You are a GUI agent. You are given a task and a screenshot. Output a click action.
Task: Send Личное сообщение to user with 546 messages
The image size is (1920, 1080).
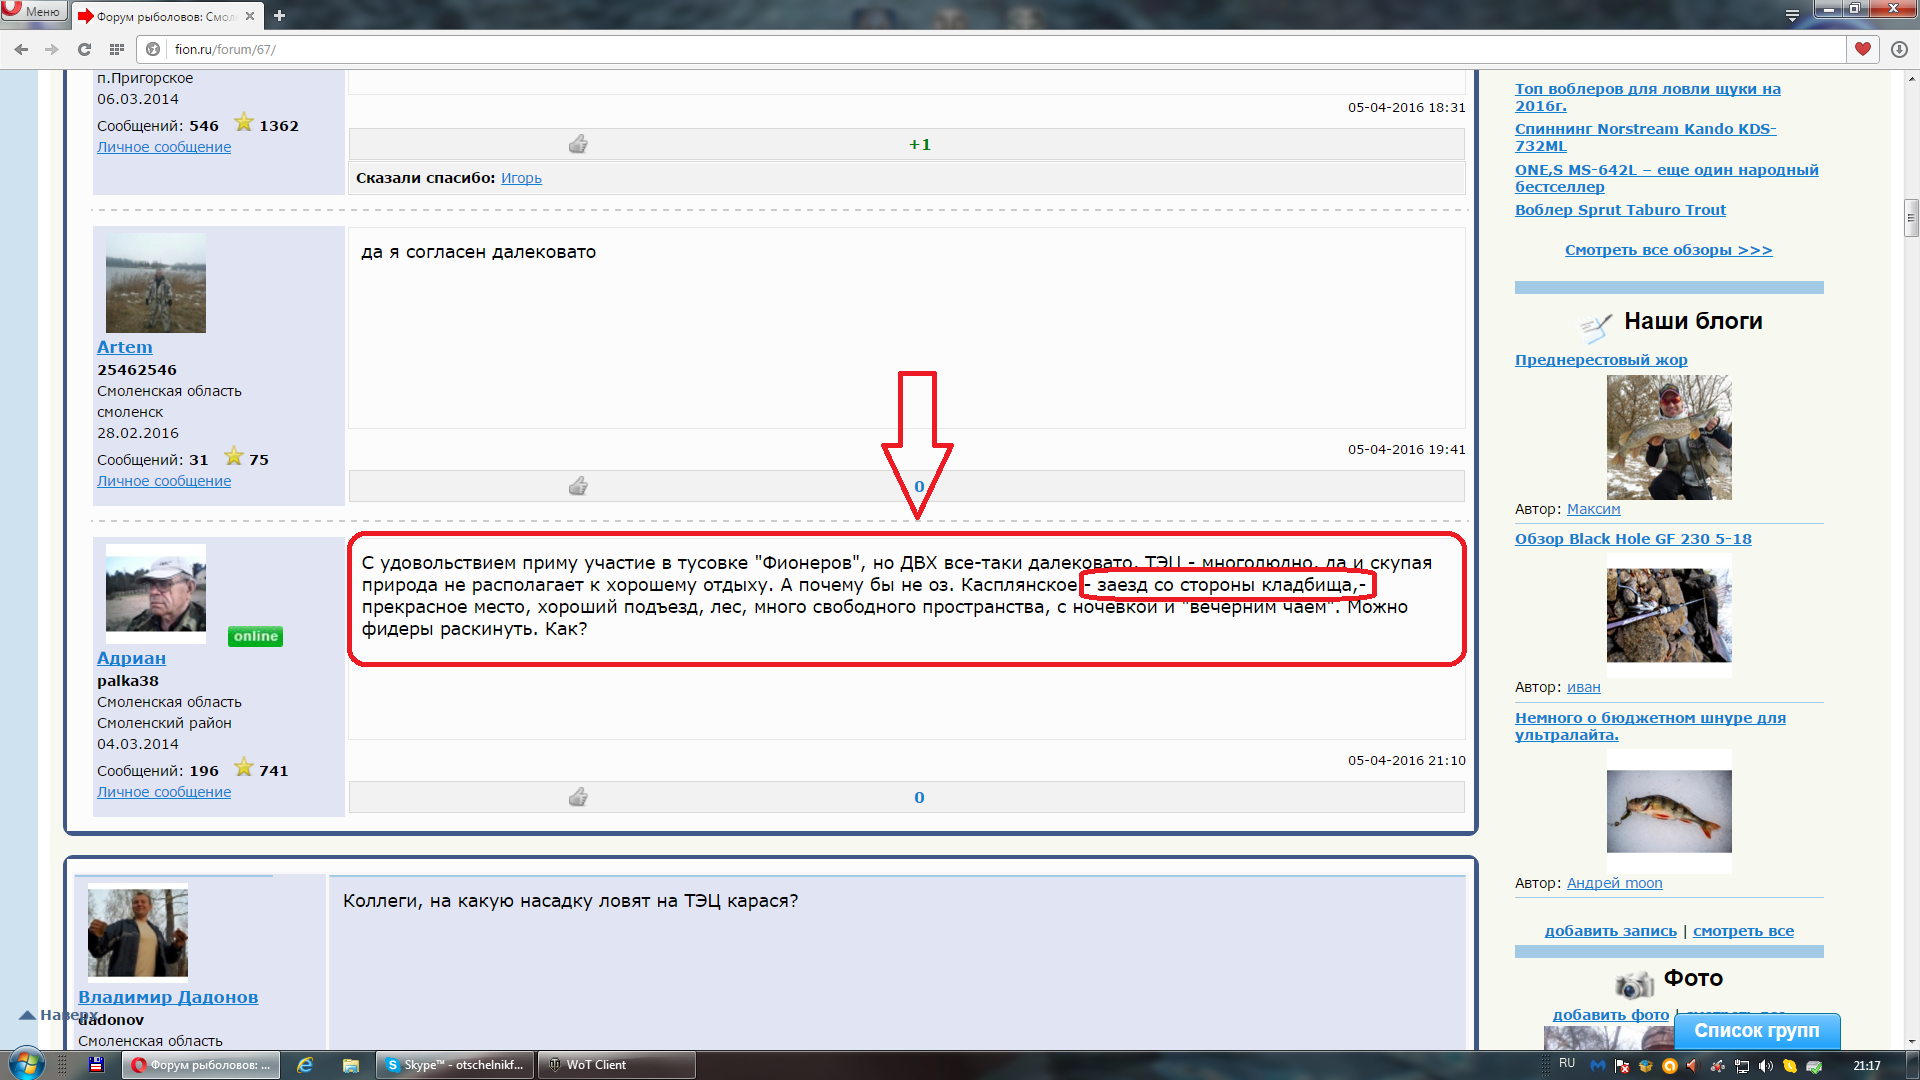pos(164,147)
